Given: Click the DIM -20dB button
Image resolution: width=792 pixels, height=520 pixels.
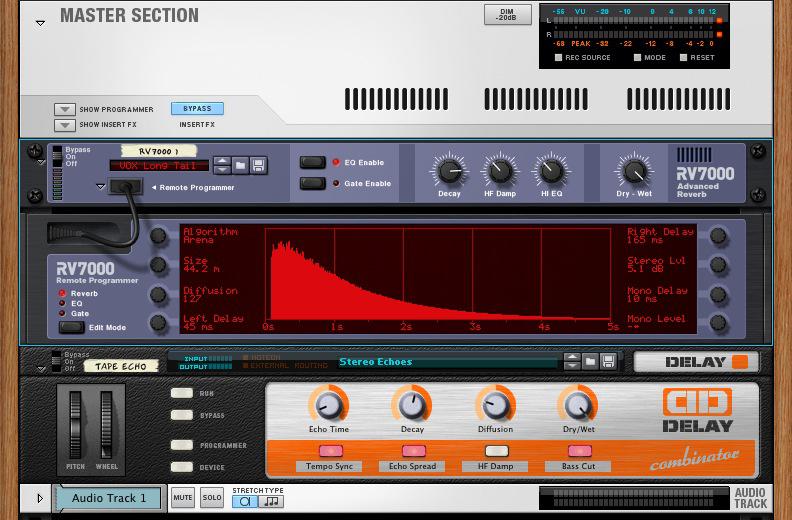Looking at the screenshot, I should 507,15.
